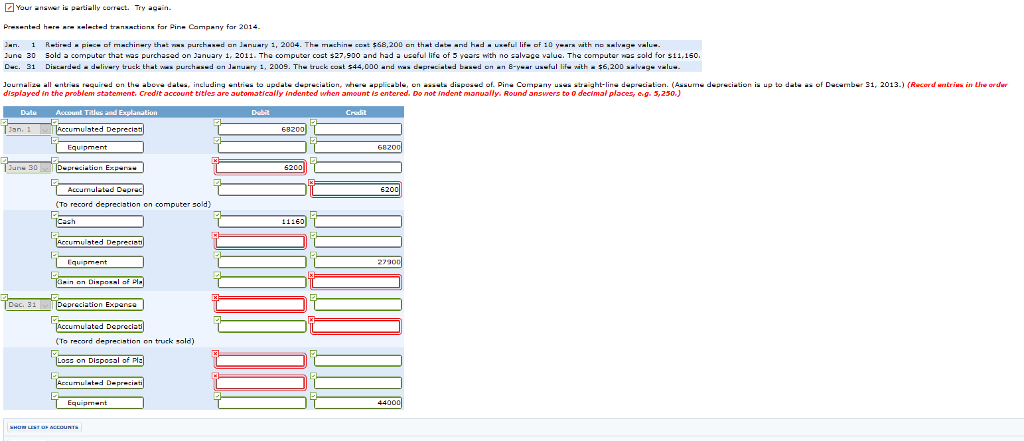The width and height of the screenshot is (1024, 441).
Task: Click debit field containing 11160
Action: [261, 221]
